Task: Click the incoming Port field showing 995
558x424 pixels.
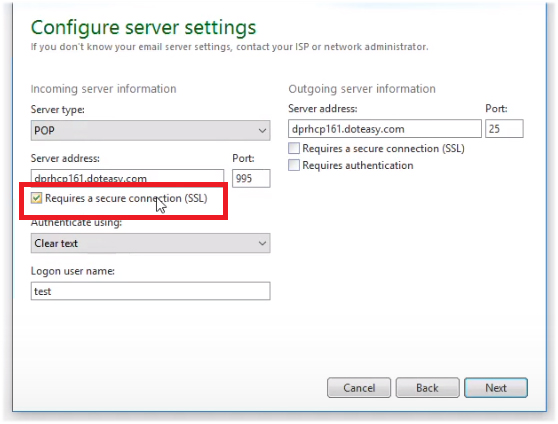Action: click(x=251, y=178)
